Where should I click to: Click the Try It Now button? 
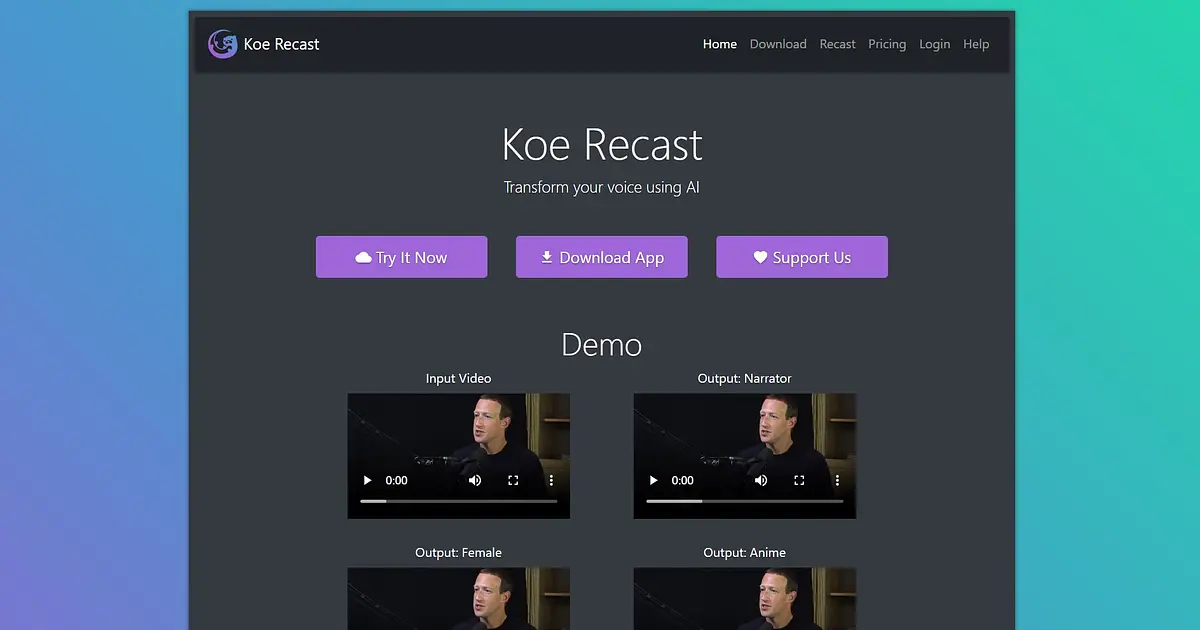pyautogui.click(x=401, y=257)
